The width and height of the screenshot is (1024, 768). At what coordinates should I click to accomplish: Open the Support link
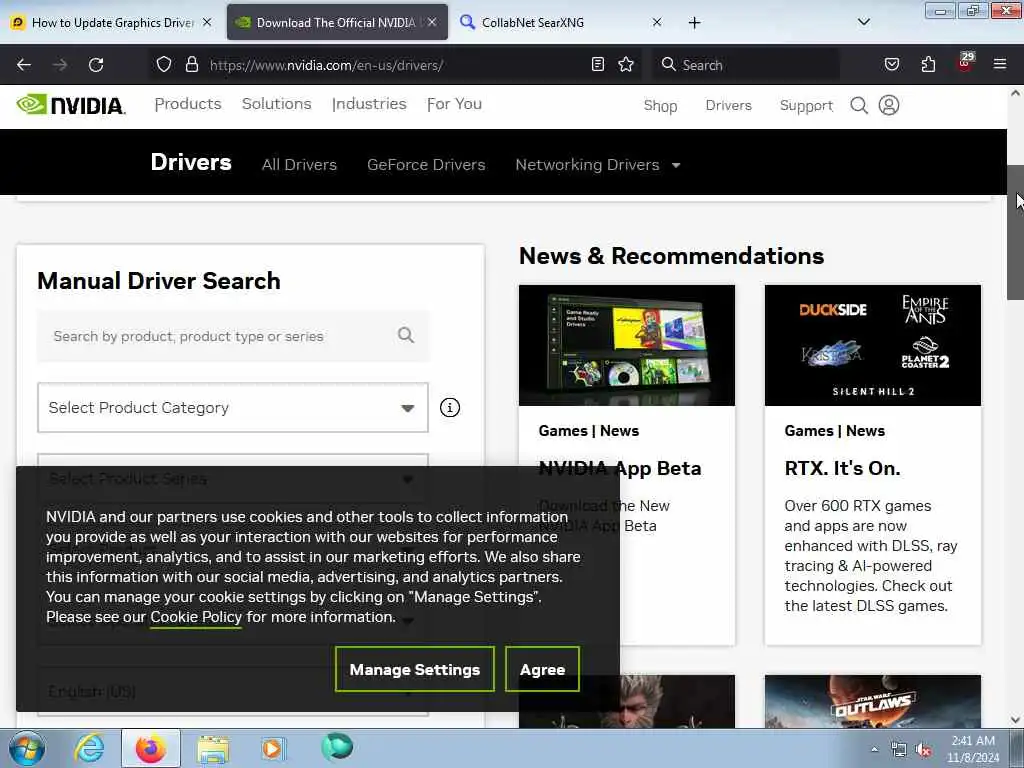(x=807, y=105)
